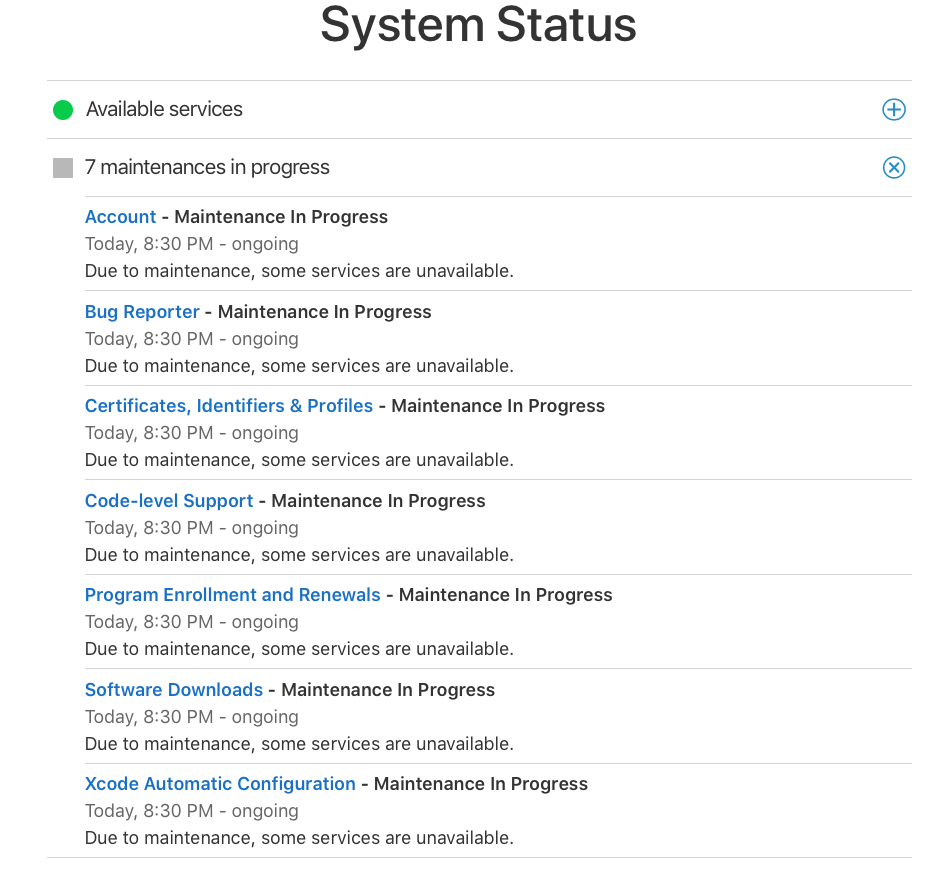Select the System Status heading
Viewport: 931px width, 874px height.
(478, 25)
